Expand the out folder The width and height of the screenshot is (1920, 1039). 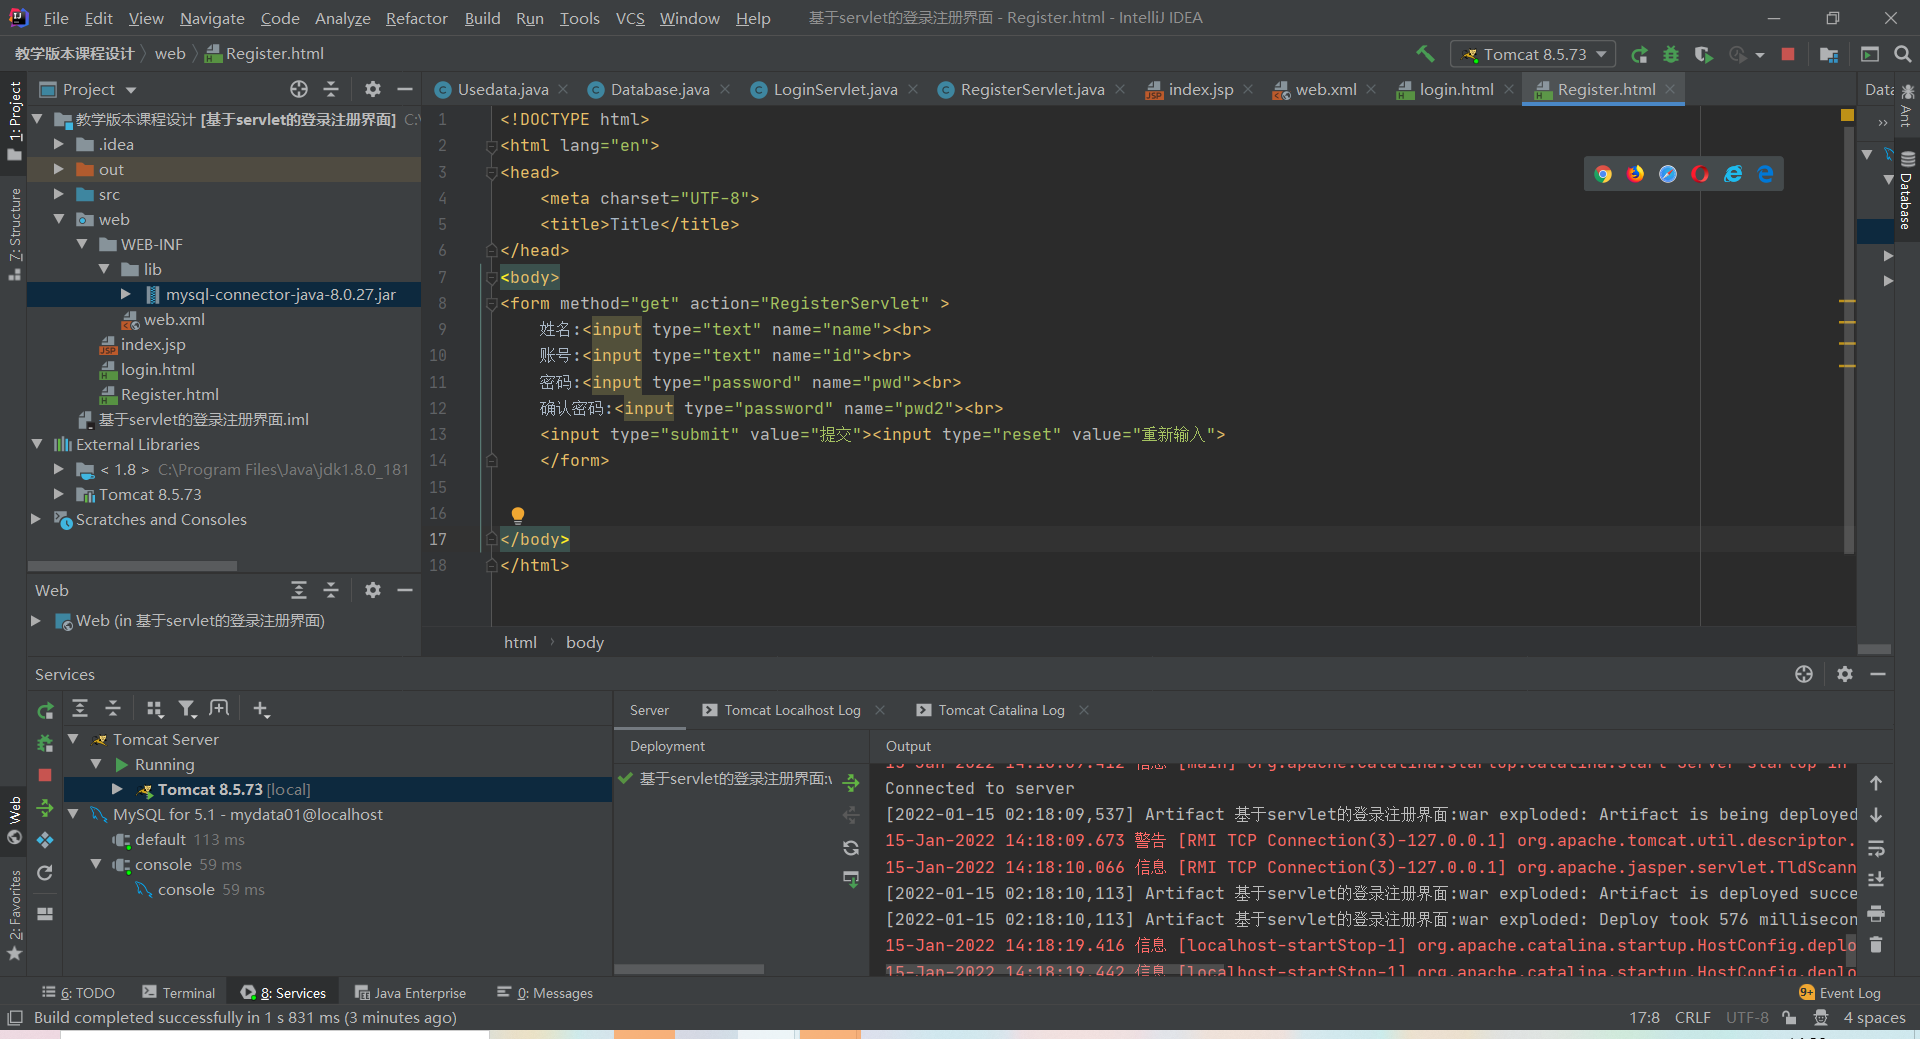59,169
